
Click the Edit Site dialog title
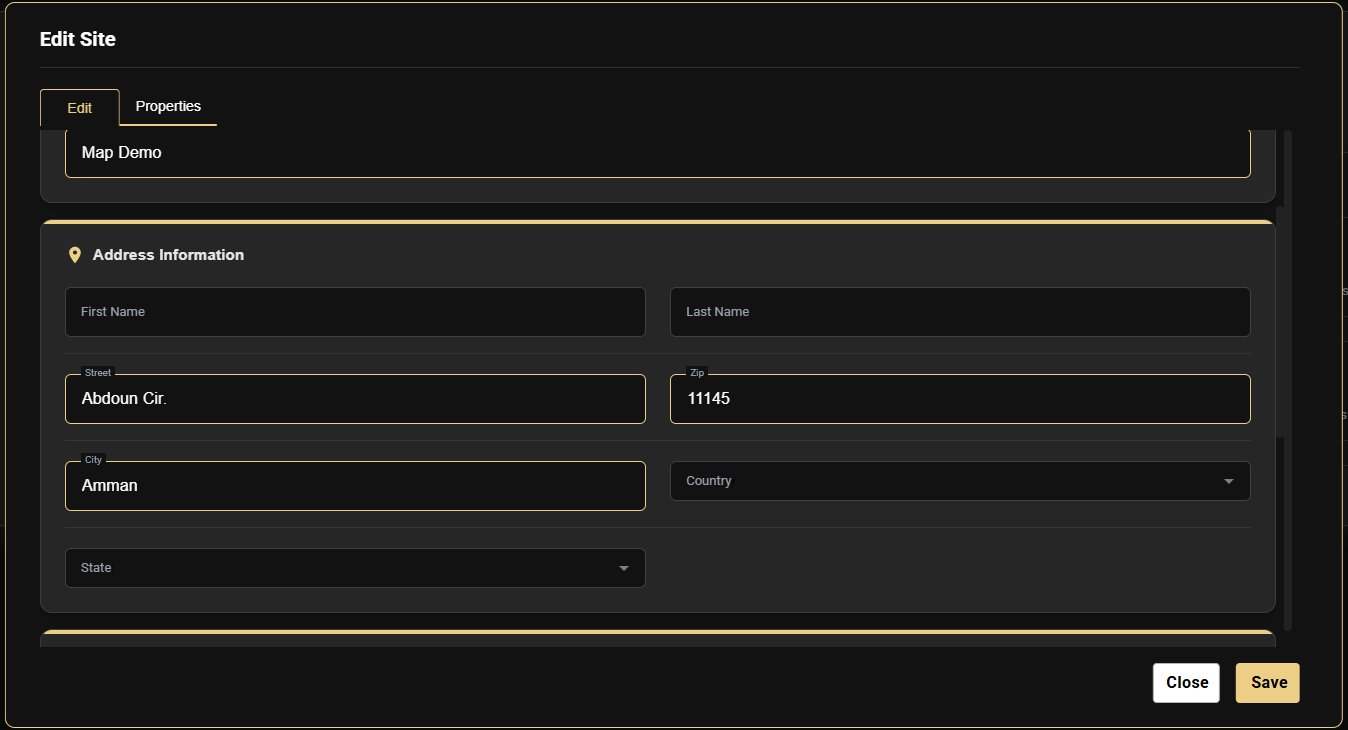point(78,40)
